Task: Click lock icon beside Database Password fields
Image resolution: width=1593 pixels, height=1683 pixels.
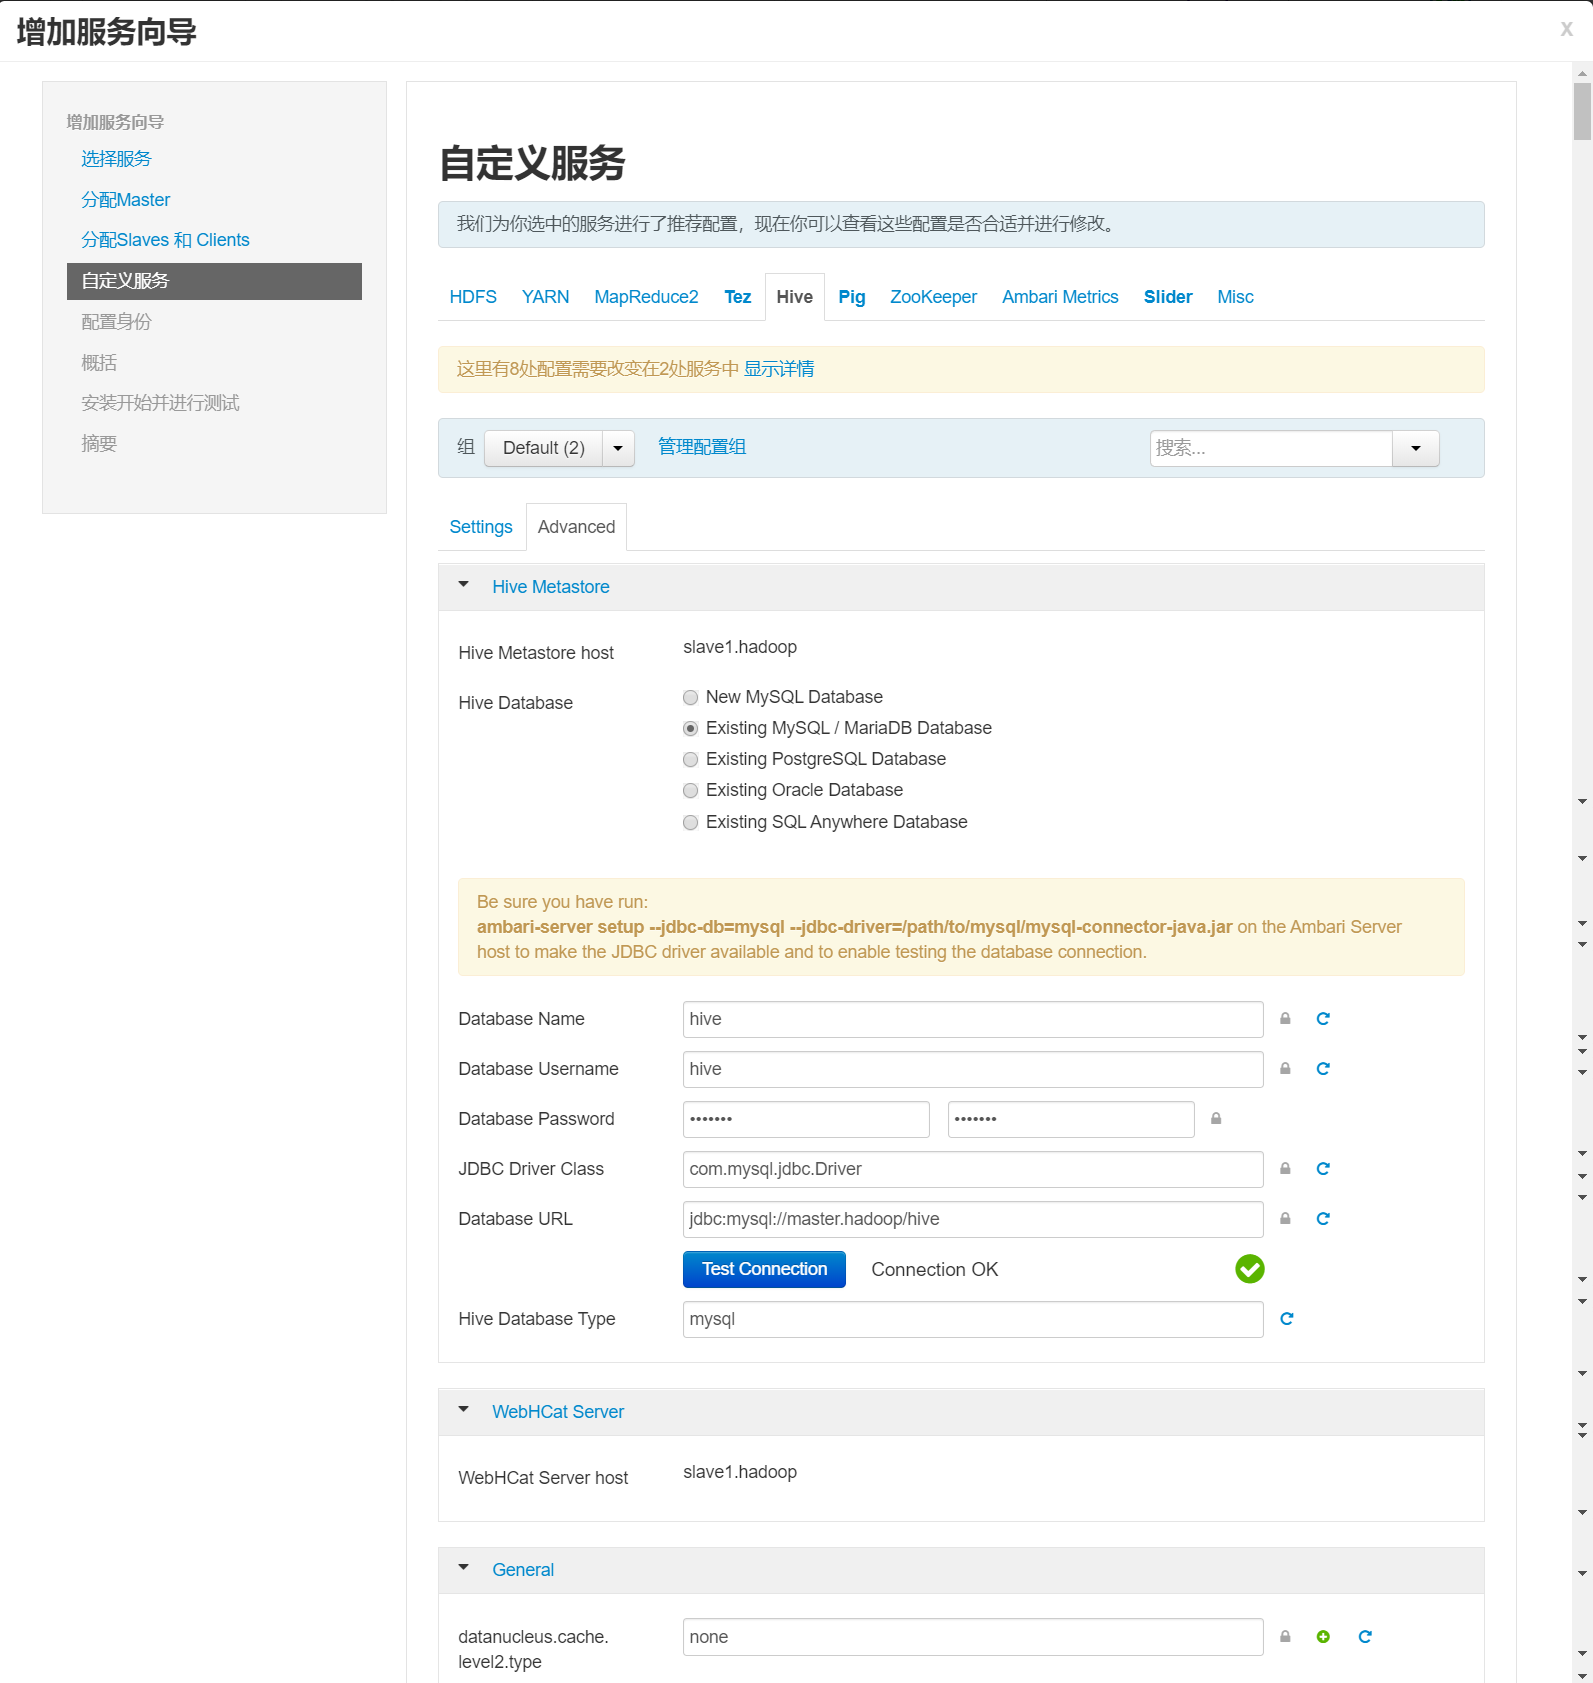Action: tap(1216, 1118)
